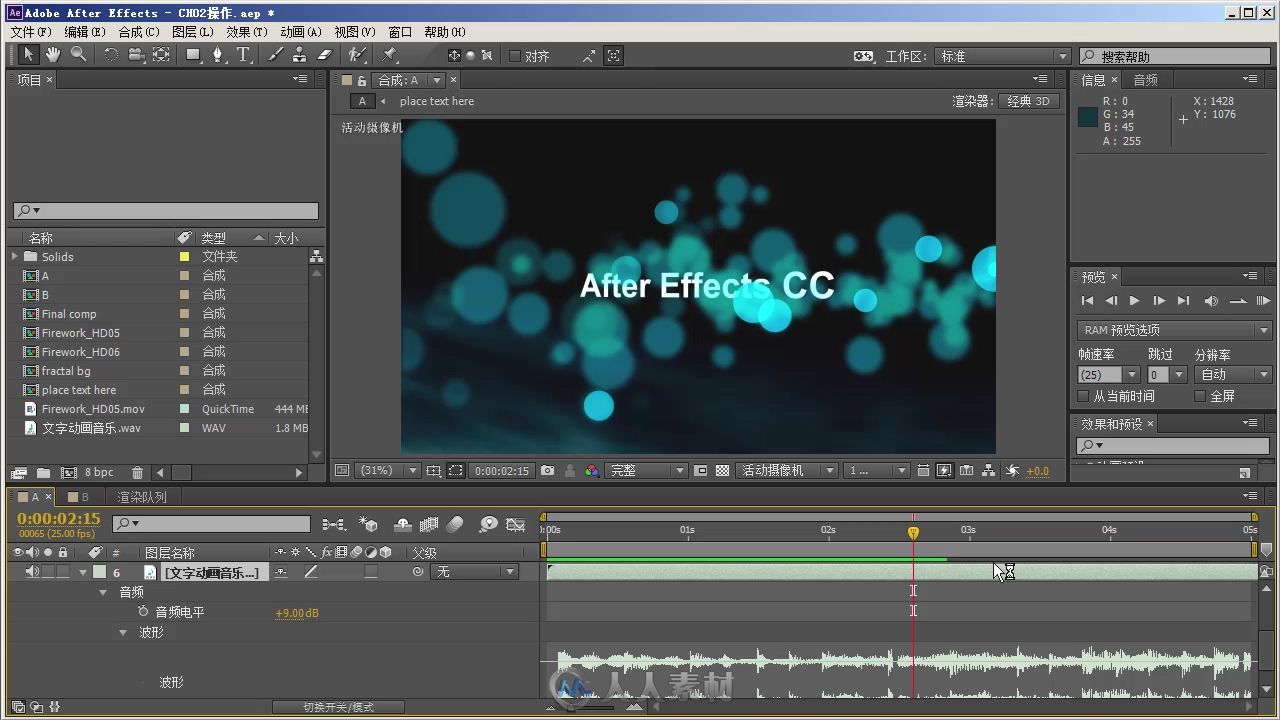Mute audio of layer 6

32,572
